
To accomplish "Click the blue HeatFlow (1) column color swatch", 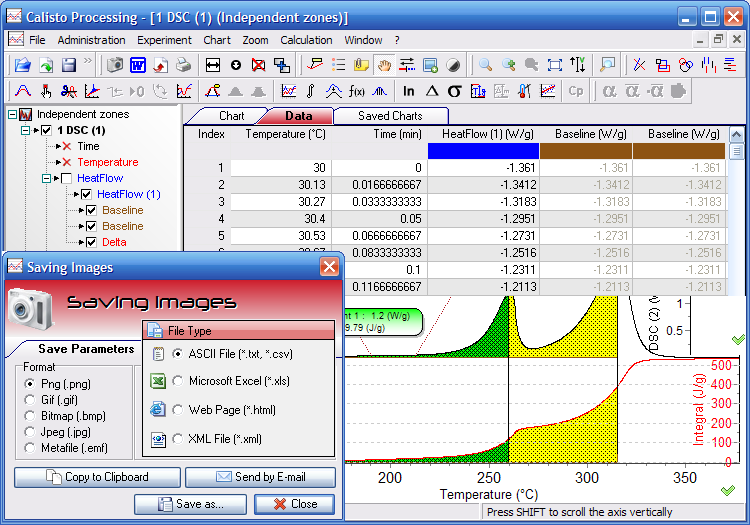I will pos(483,151).
